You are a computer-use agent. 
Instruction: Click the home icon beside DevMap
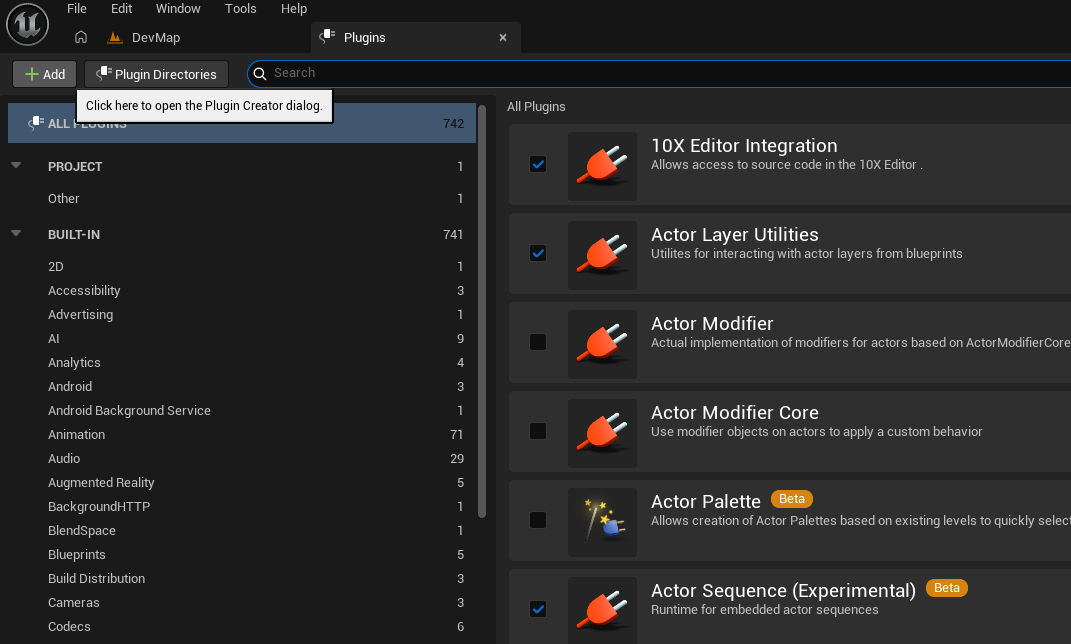tap(81, 37)
